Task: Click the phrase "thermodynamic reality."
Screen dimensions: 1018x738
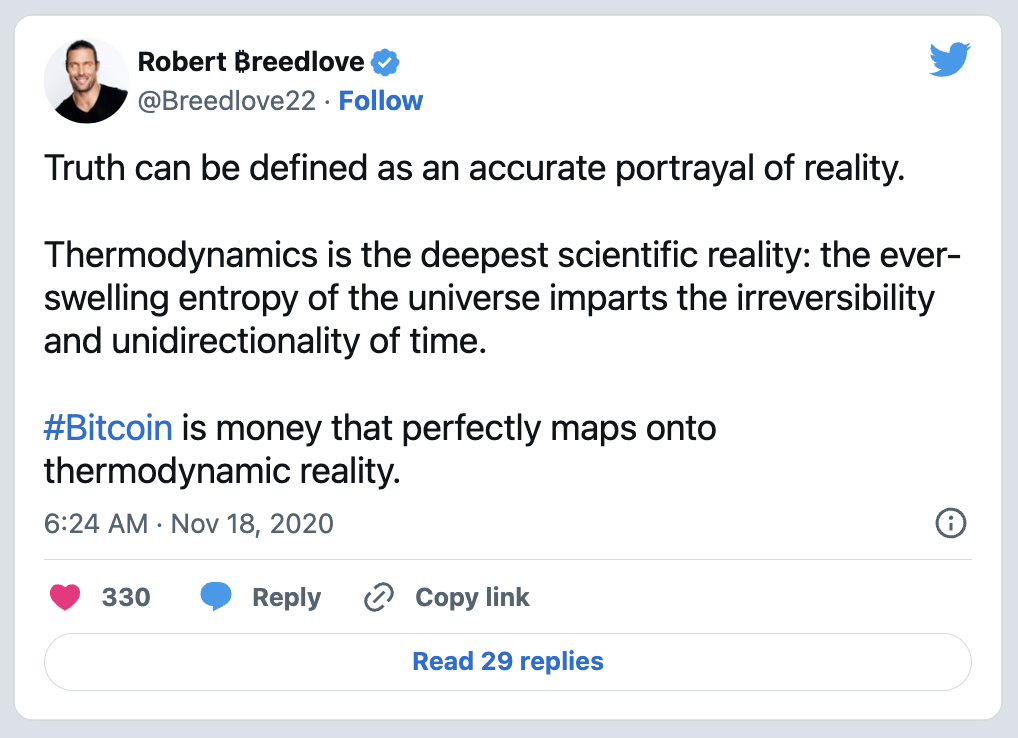Action: point(222,471)
